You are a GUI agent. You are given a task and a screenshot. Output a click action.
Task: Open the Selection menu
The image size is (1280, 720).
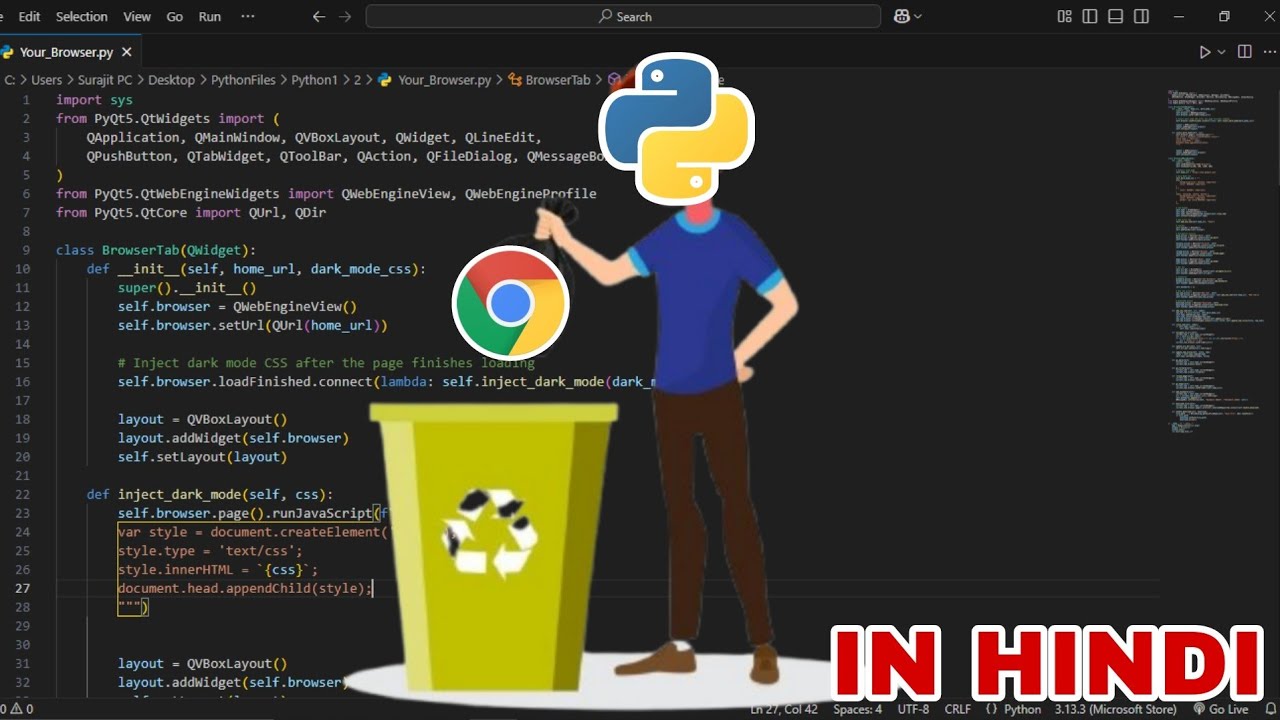tap(82, 17)
